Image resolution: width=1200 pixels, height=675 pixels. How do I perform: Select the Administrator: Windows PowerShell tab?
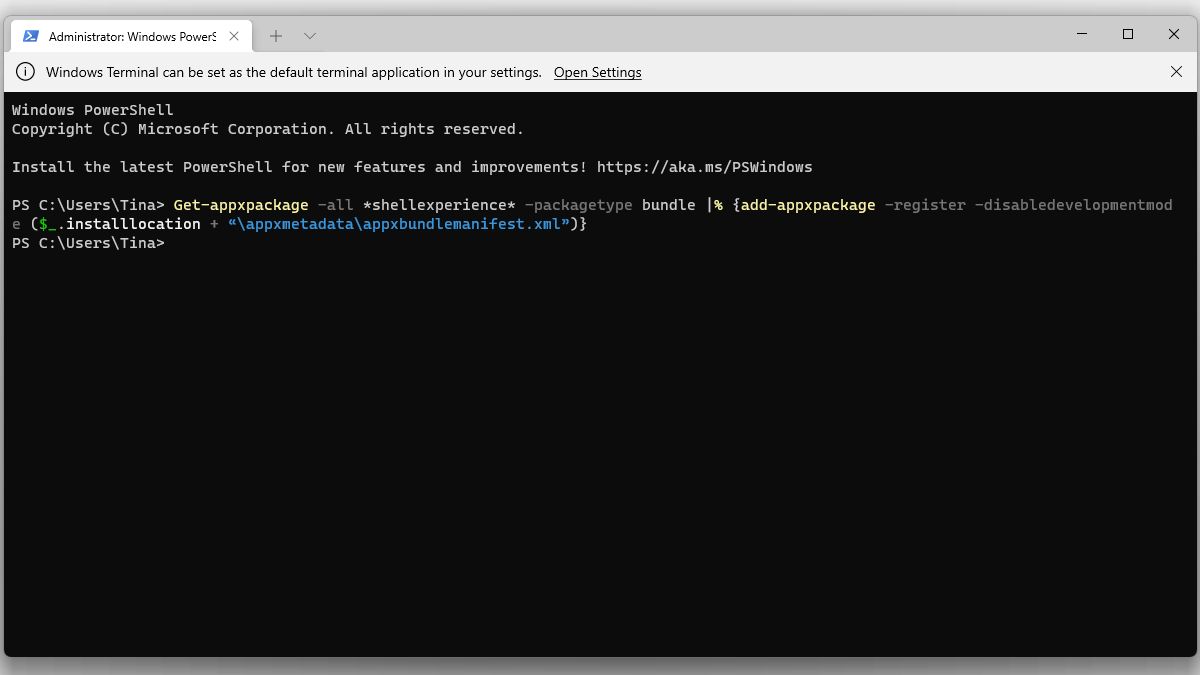coord(132,36)
